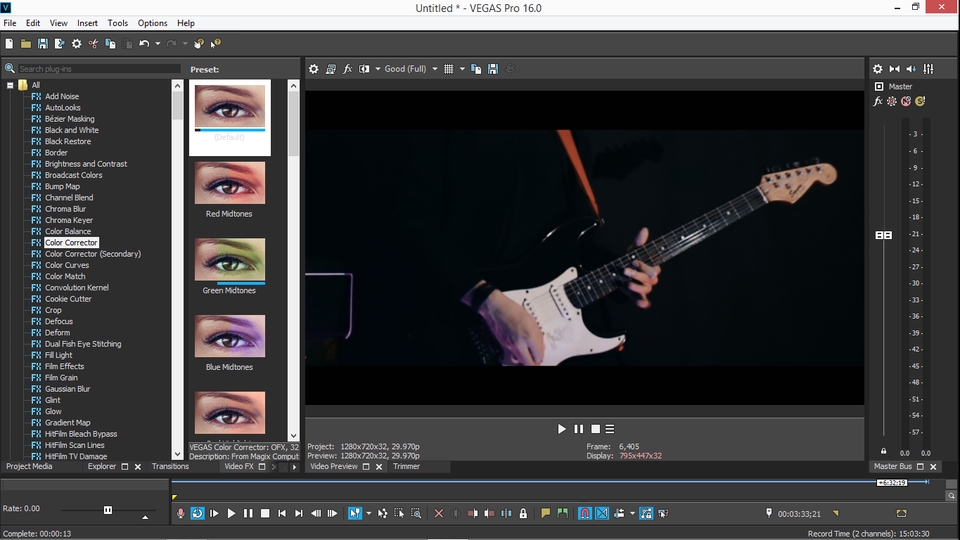Open a project with the folder icon

[x=26, y=43]
